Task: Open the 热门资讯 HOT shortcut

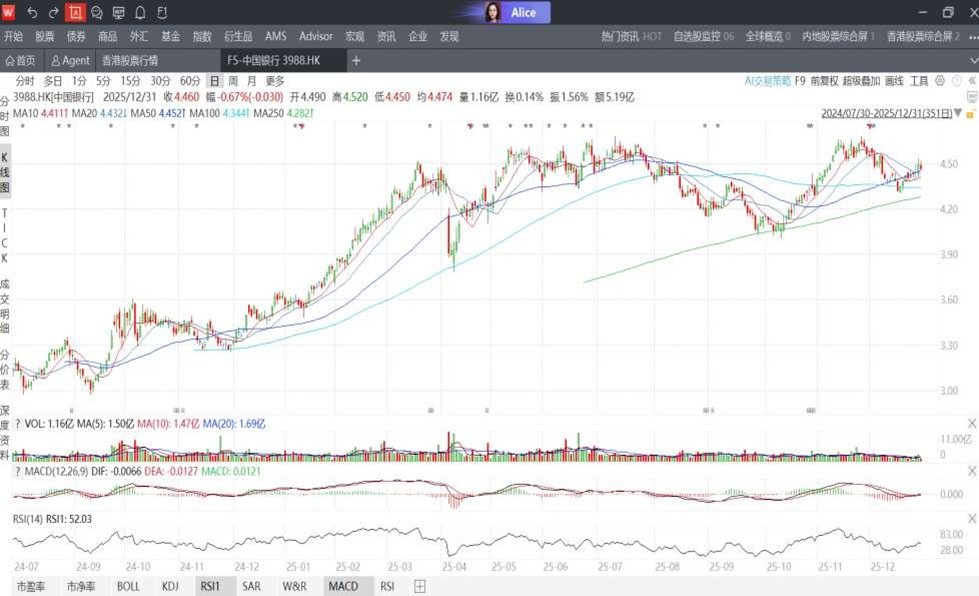Action: [x=631, y=36]
